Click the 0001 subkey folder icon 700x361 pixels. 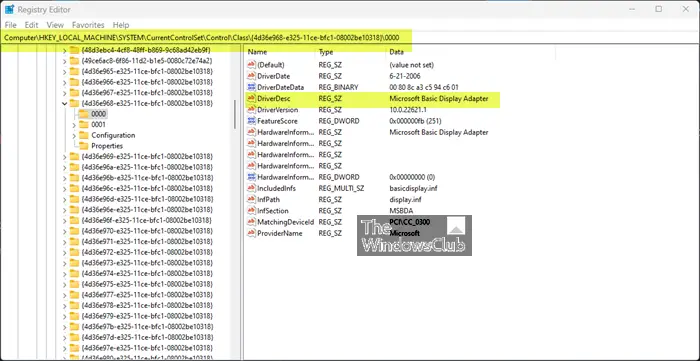tap(84, 124)
